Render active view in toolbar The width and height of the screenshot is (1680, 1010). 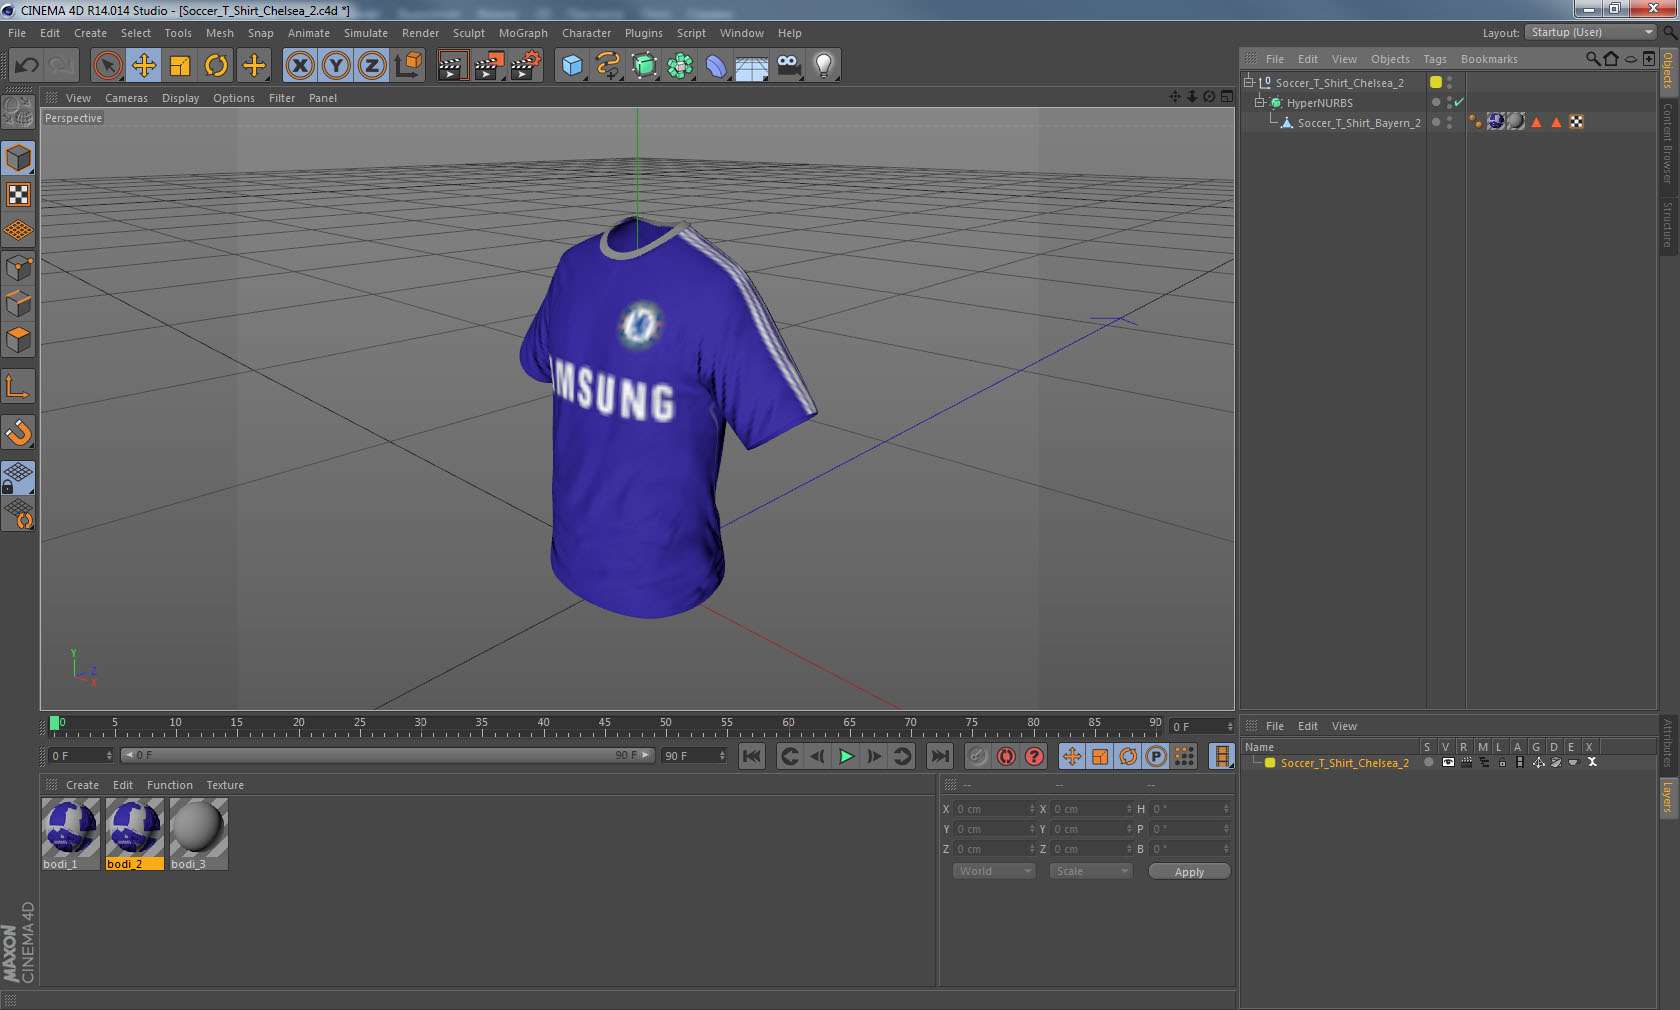(452, 66)
